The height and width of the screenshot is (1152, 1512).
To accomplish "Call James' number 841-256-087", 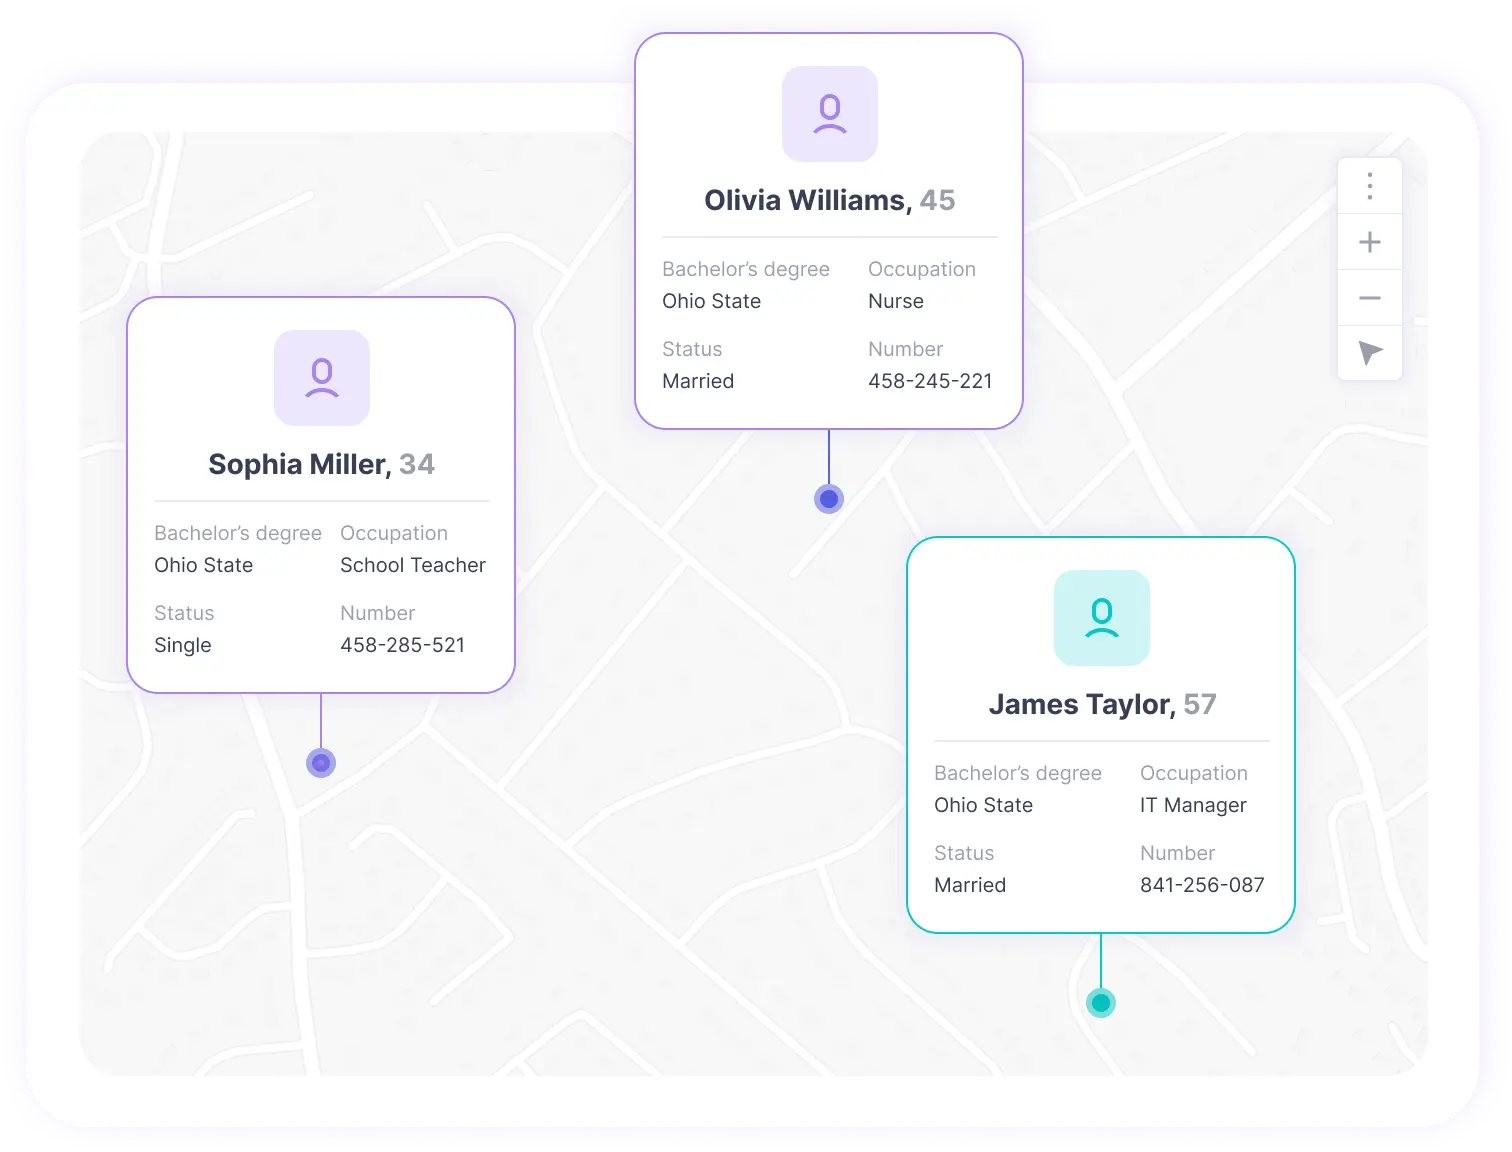I will (x=1202, y=885).
